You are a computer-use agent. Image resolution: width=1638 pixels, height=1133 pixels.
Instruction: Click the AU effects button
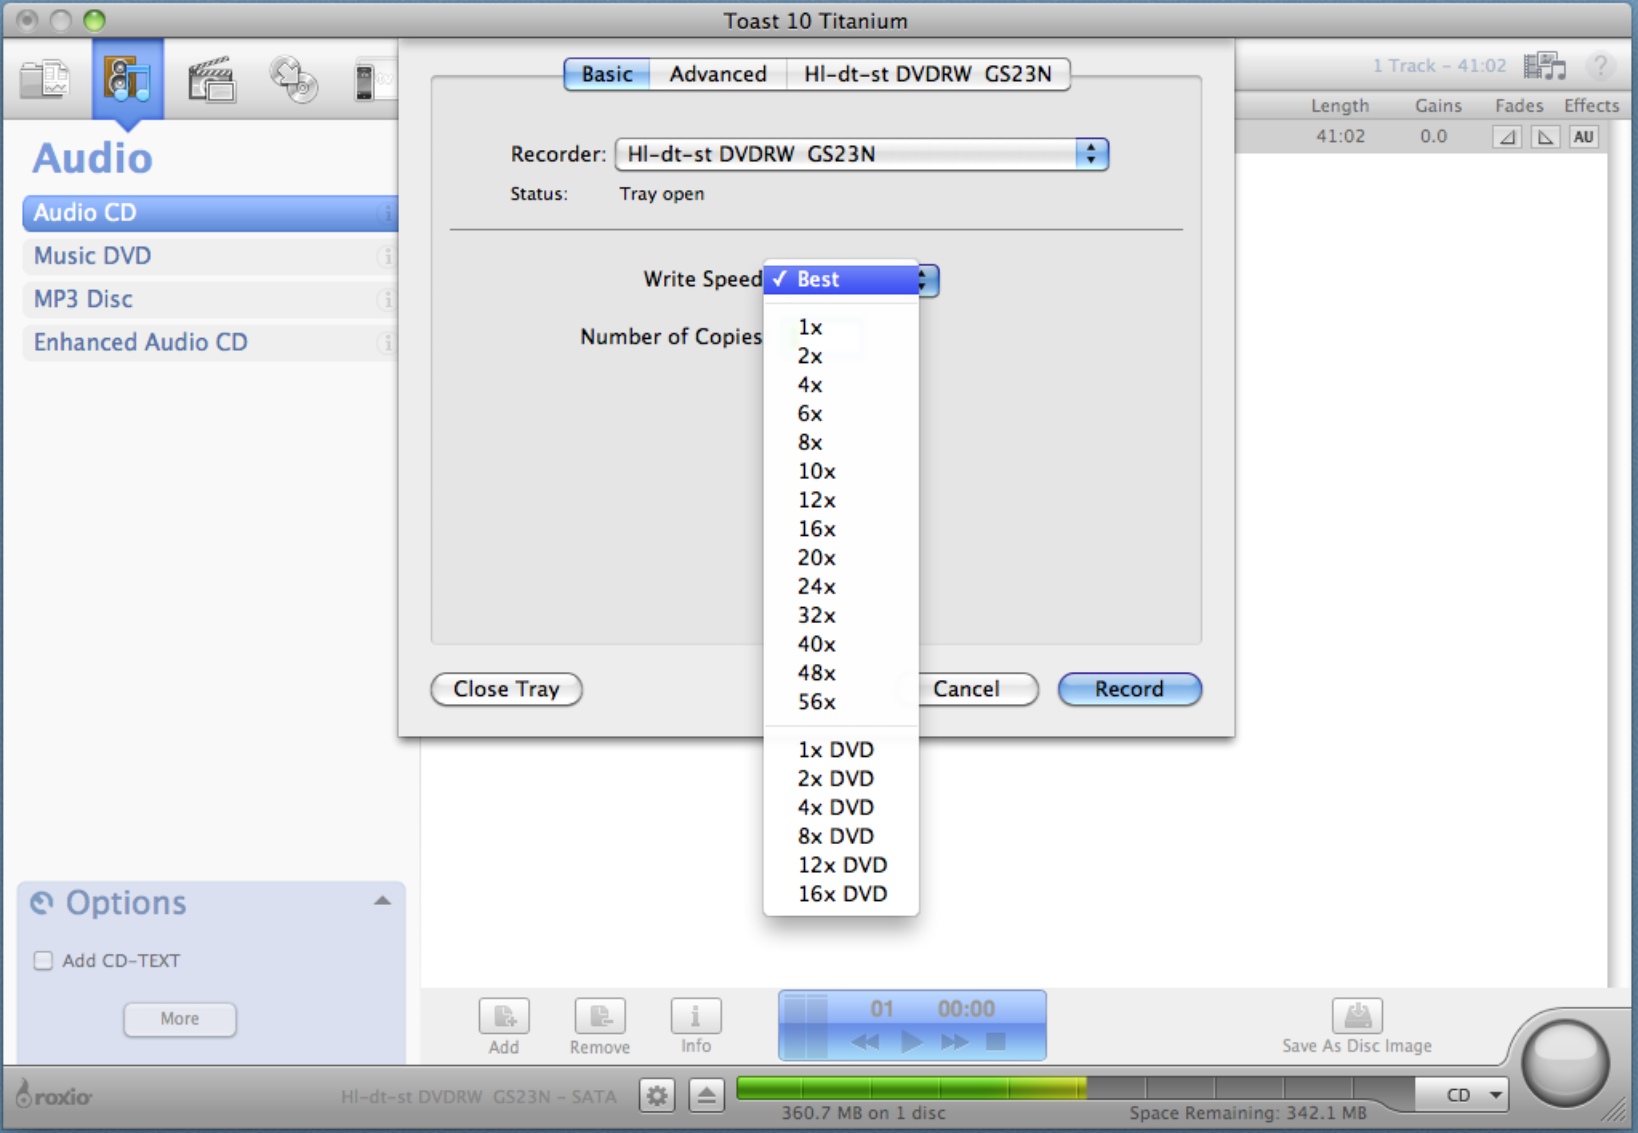click(x=1584, y=137)
